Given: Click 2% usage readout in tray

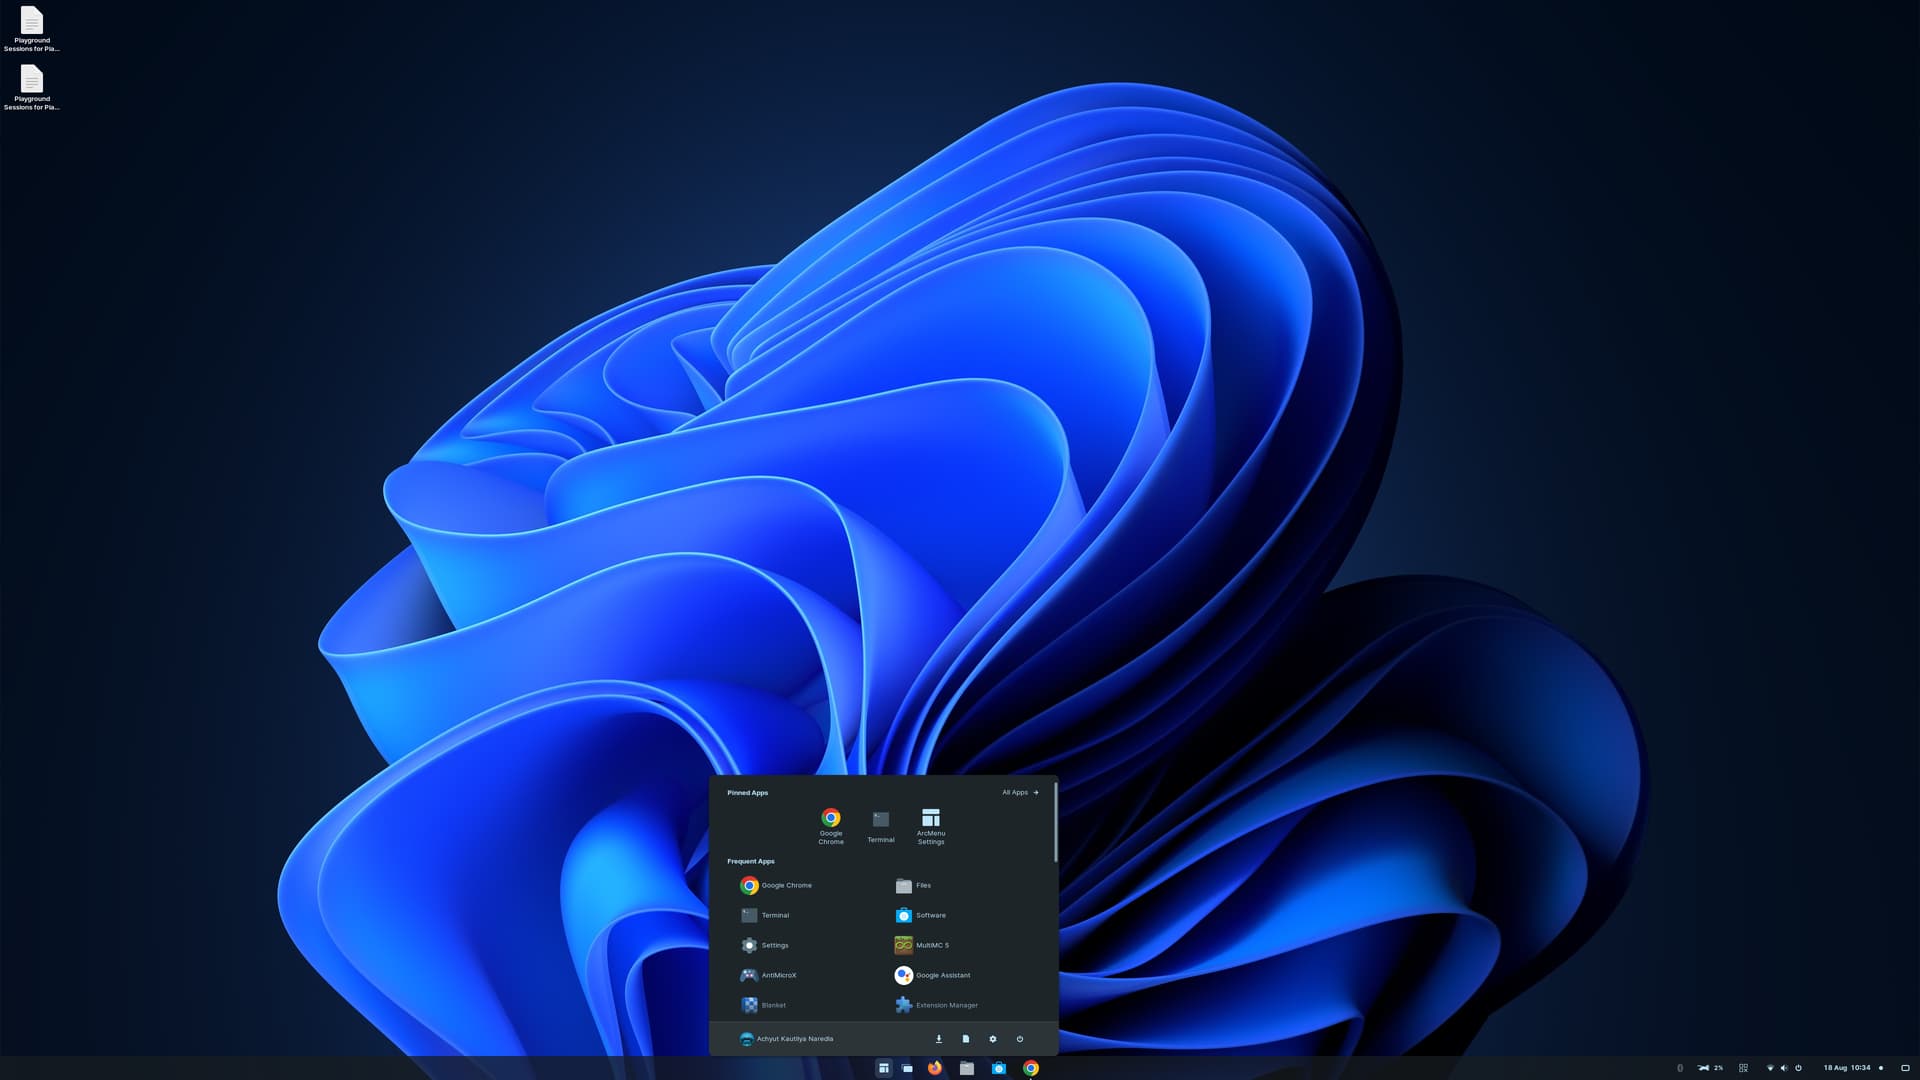Looking at the screenshot, I should [x=1719, y=1068].
